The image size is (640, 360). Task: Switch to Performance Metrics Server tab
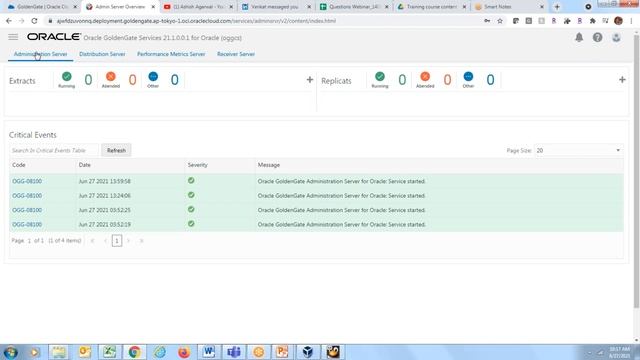[171, 54]
